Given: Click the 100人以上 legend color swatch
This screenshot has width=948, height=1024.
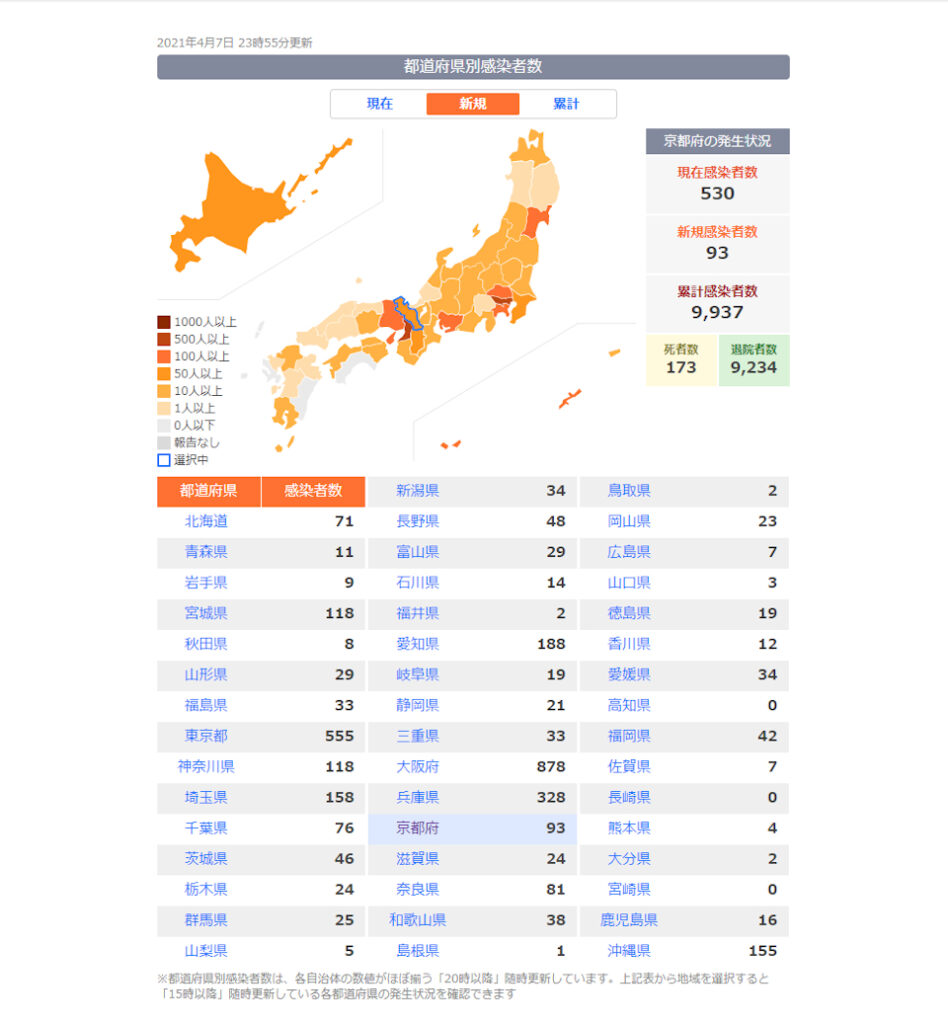Looking at the screenshot, I should click(x=164, y=357).
